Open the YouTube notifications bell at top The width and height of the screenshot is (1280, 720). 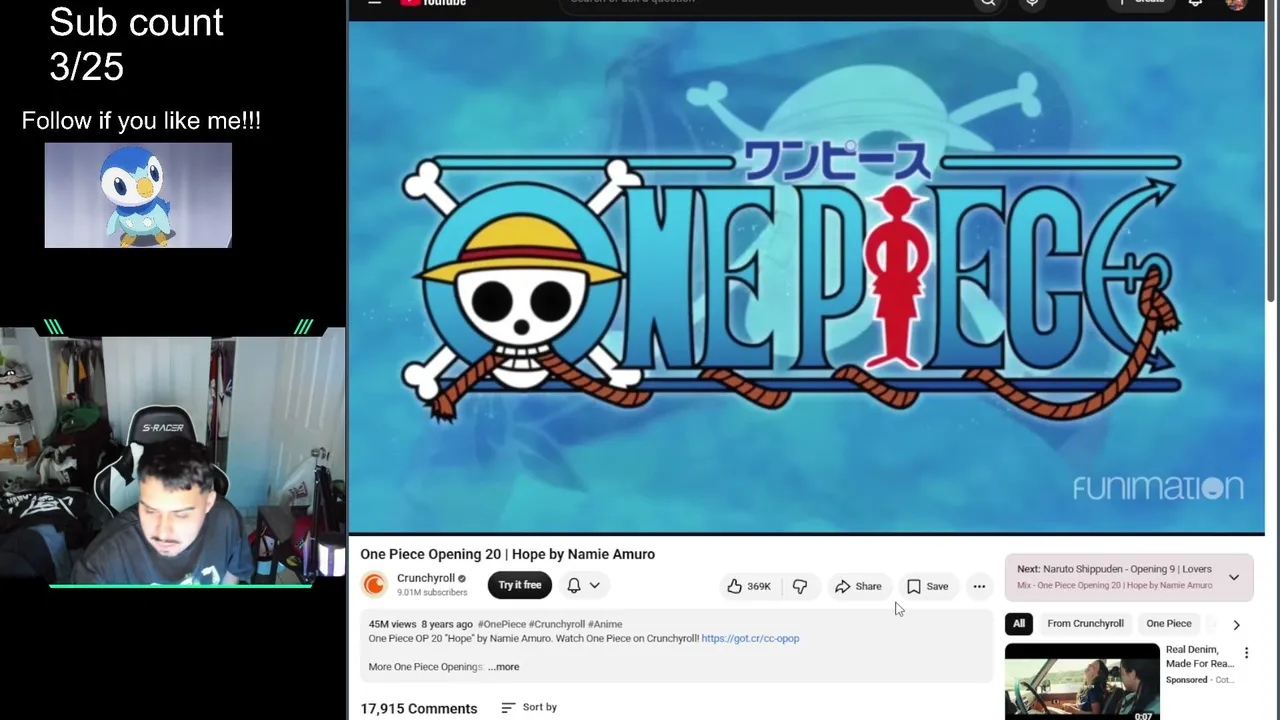(1195, 2)
